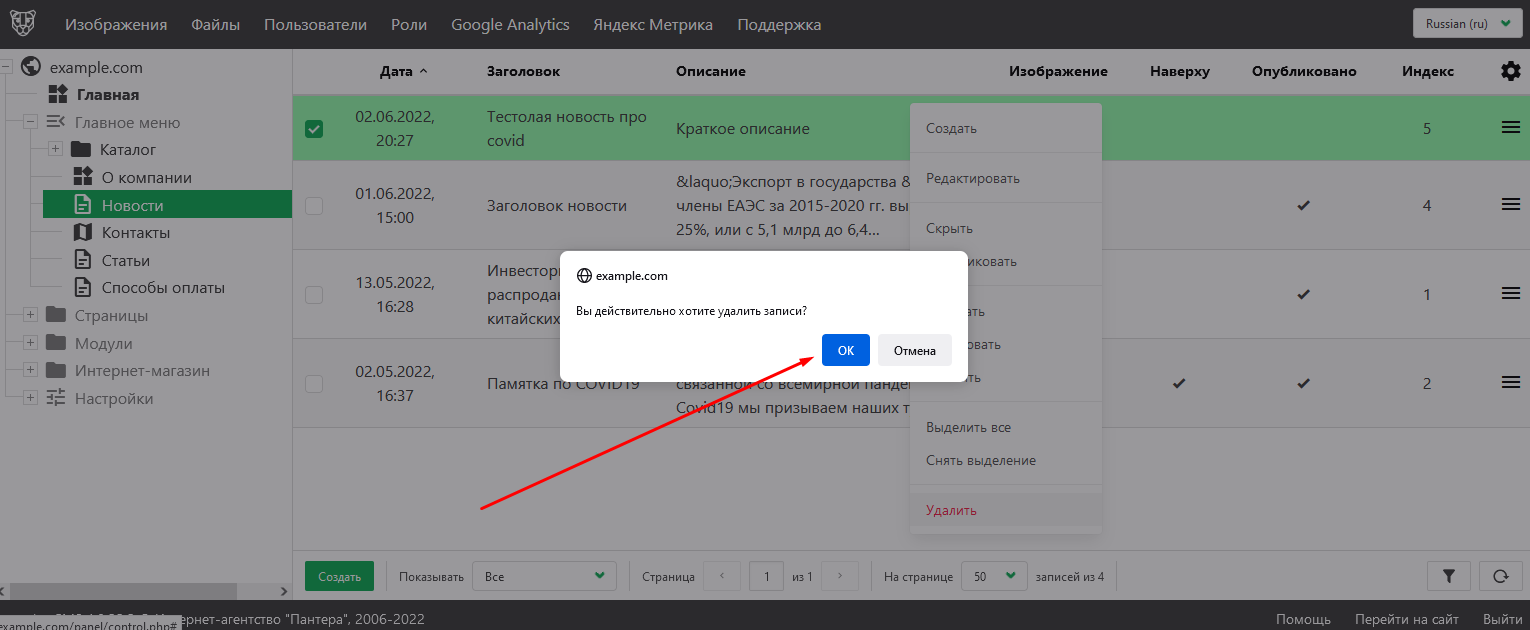Click the page number input field
Screen dimensions: 1530x630
click(x=766, y=576)
